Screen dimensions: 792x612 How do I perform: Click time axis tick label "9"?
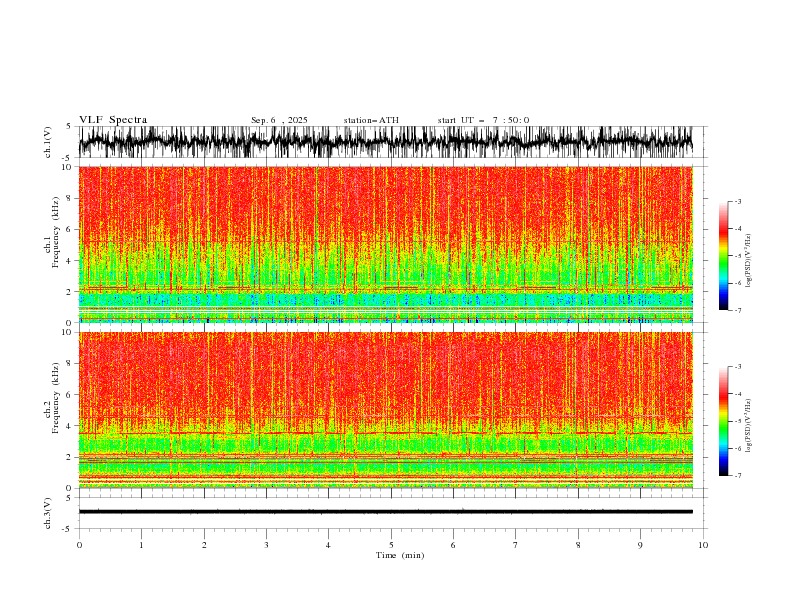pos(640,545)
